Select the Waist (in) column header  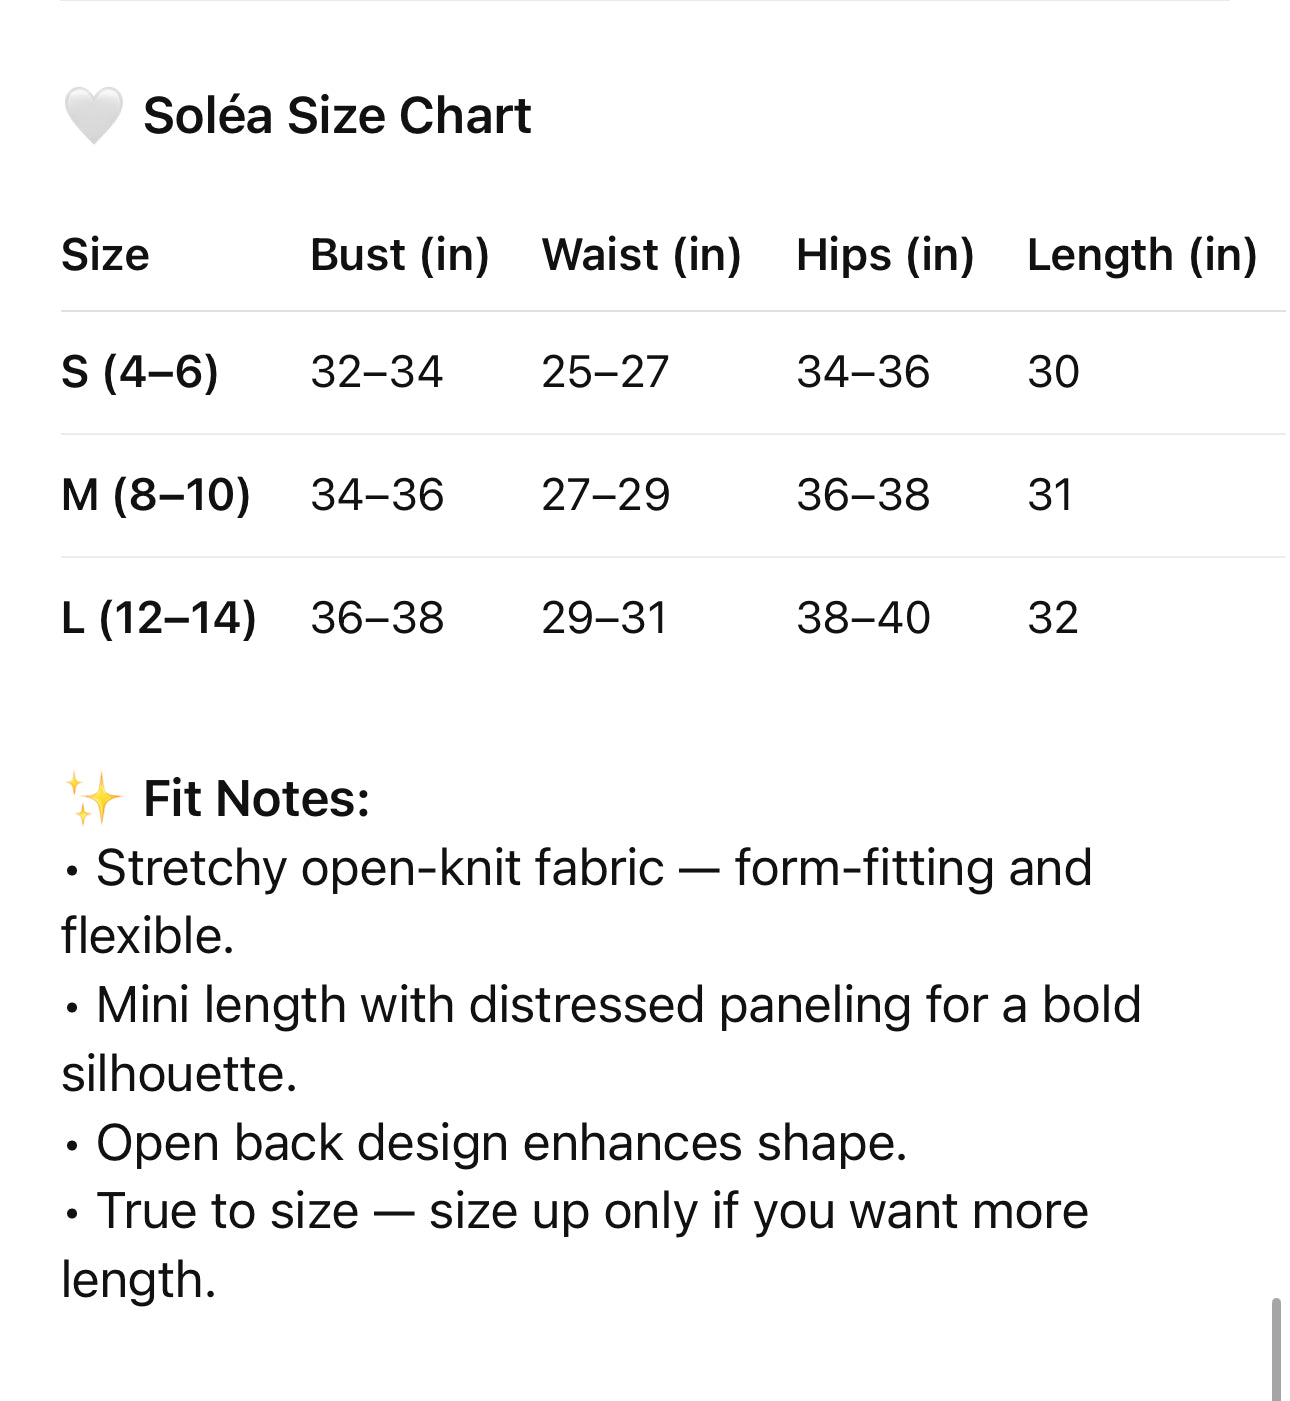(641, 255)
